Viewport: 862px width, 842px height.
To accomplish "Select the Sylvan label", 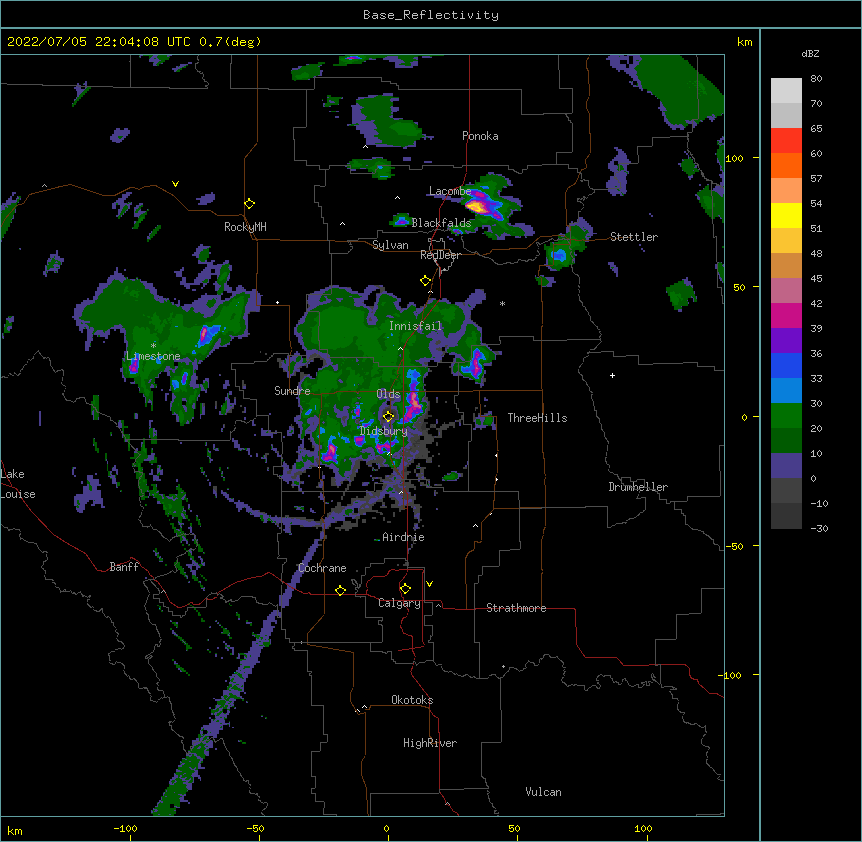I will coord(390,245).
